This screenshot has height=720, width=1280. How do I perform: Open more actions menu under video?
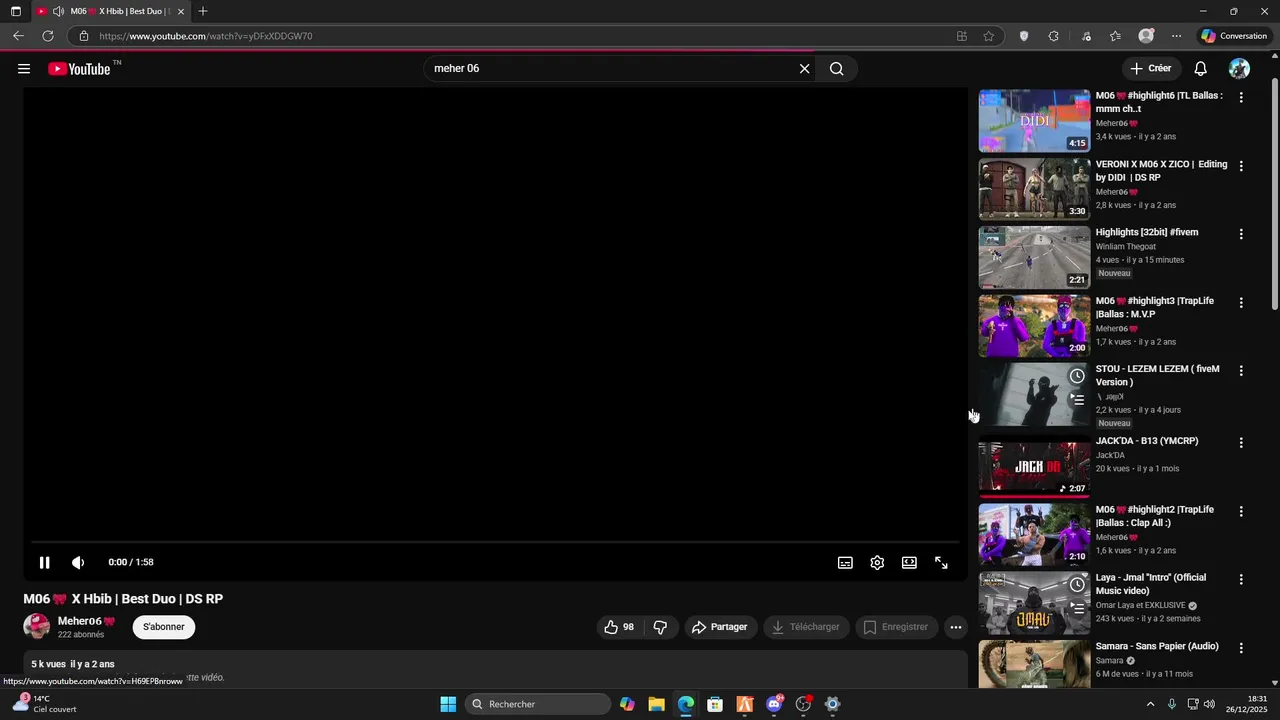(x=956, y=627)
